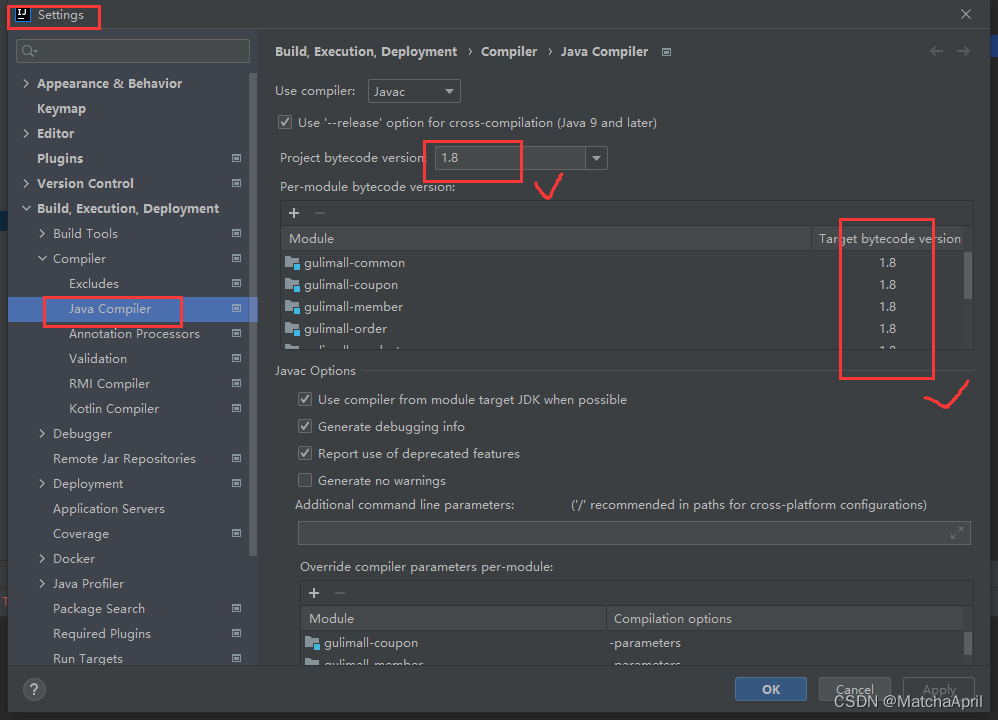Toggle Generate debugging info checkbox

point(305,427)
